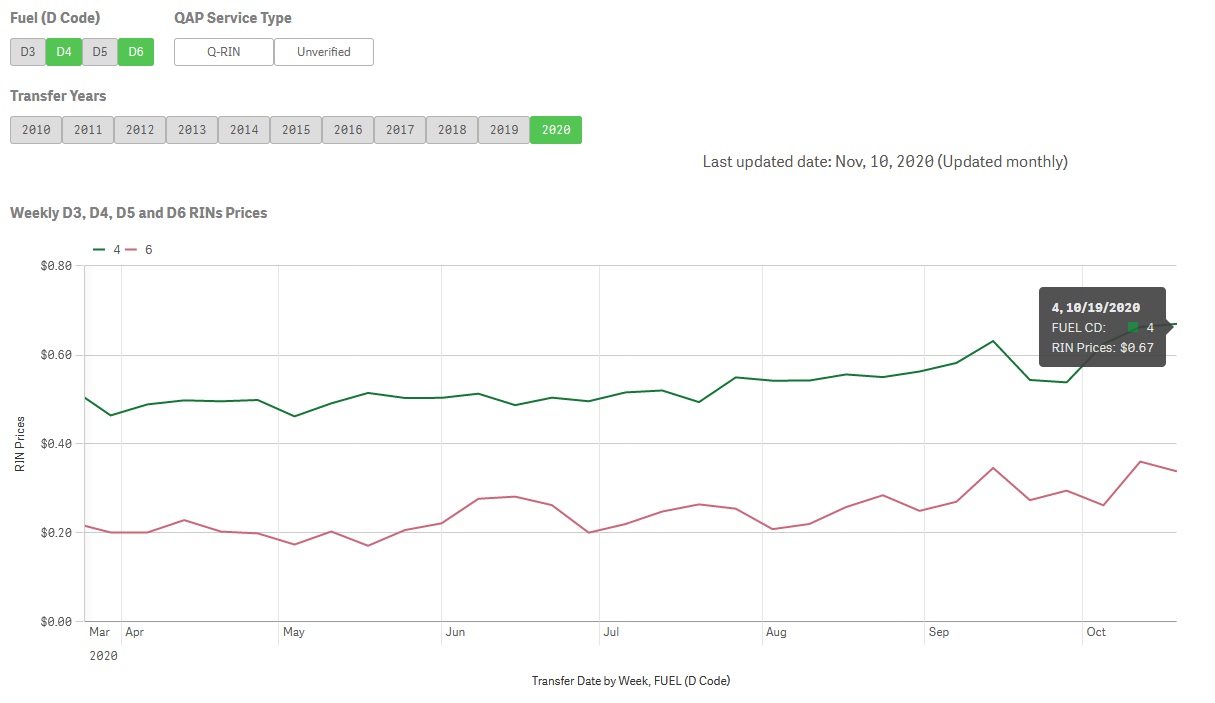Select transfer year 2010
Viewport: 1215px width, 703px height.
(36, 130)
